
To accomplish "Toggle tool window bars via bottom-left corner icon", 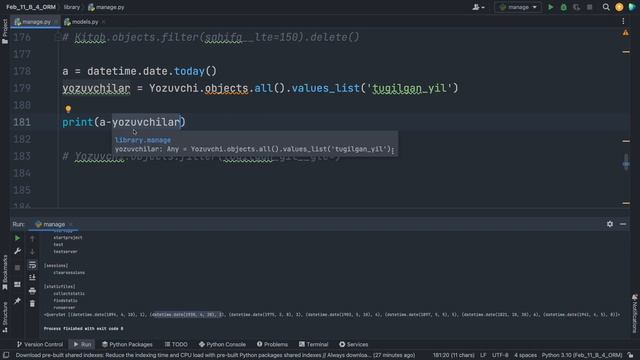I will tap(6, 355).
